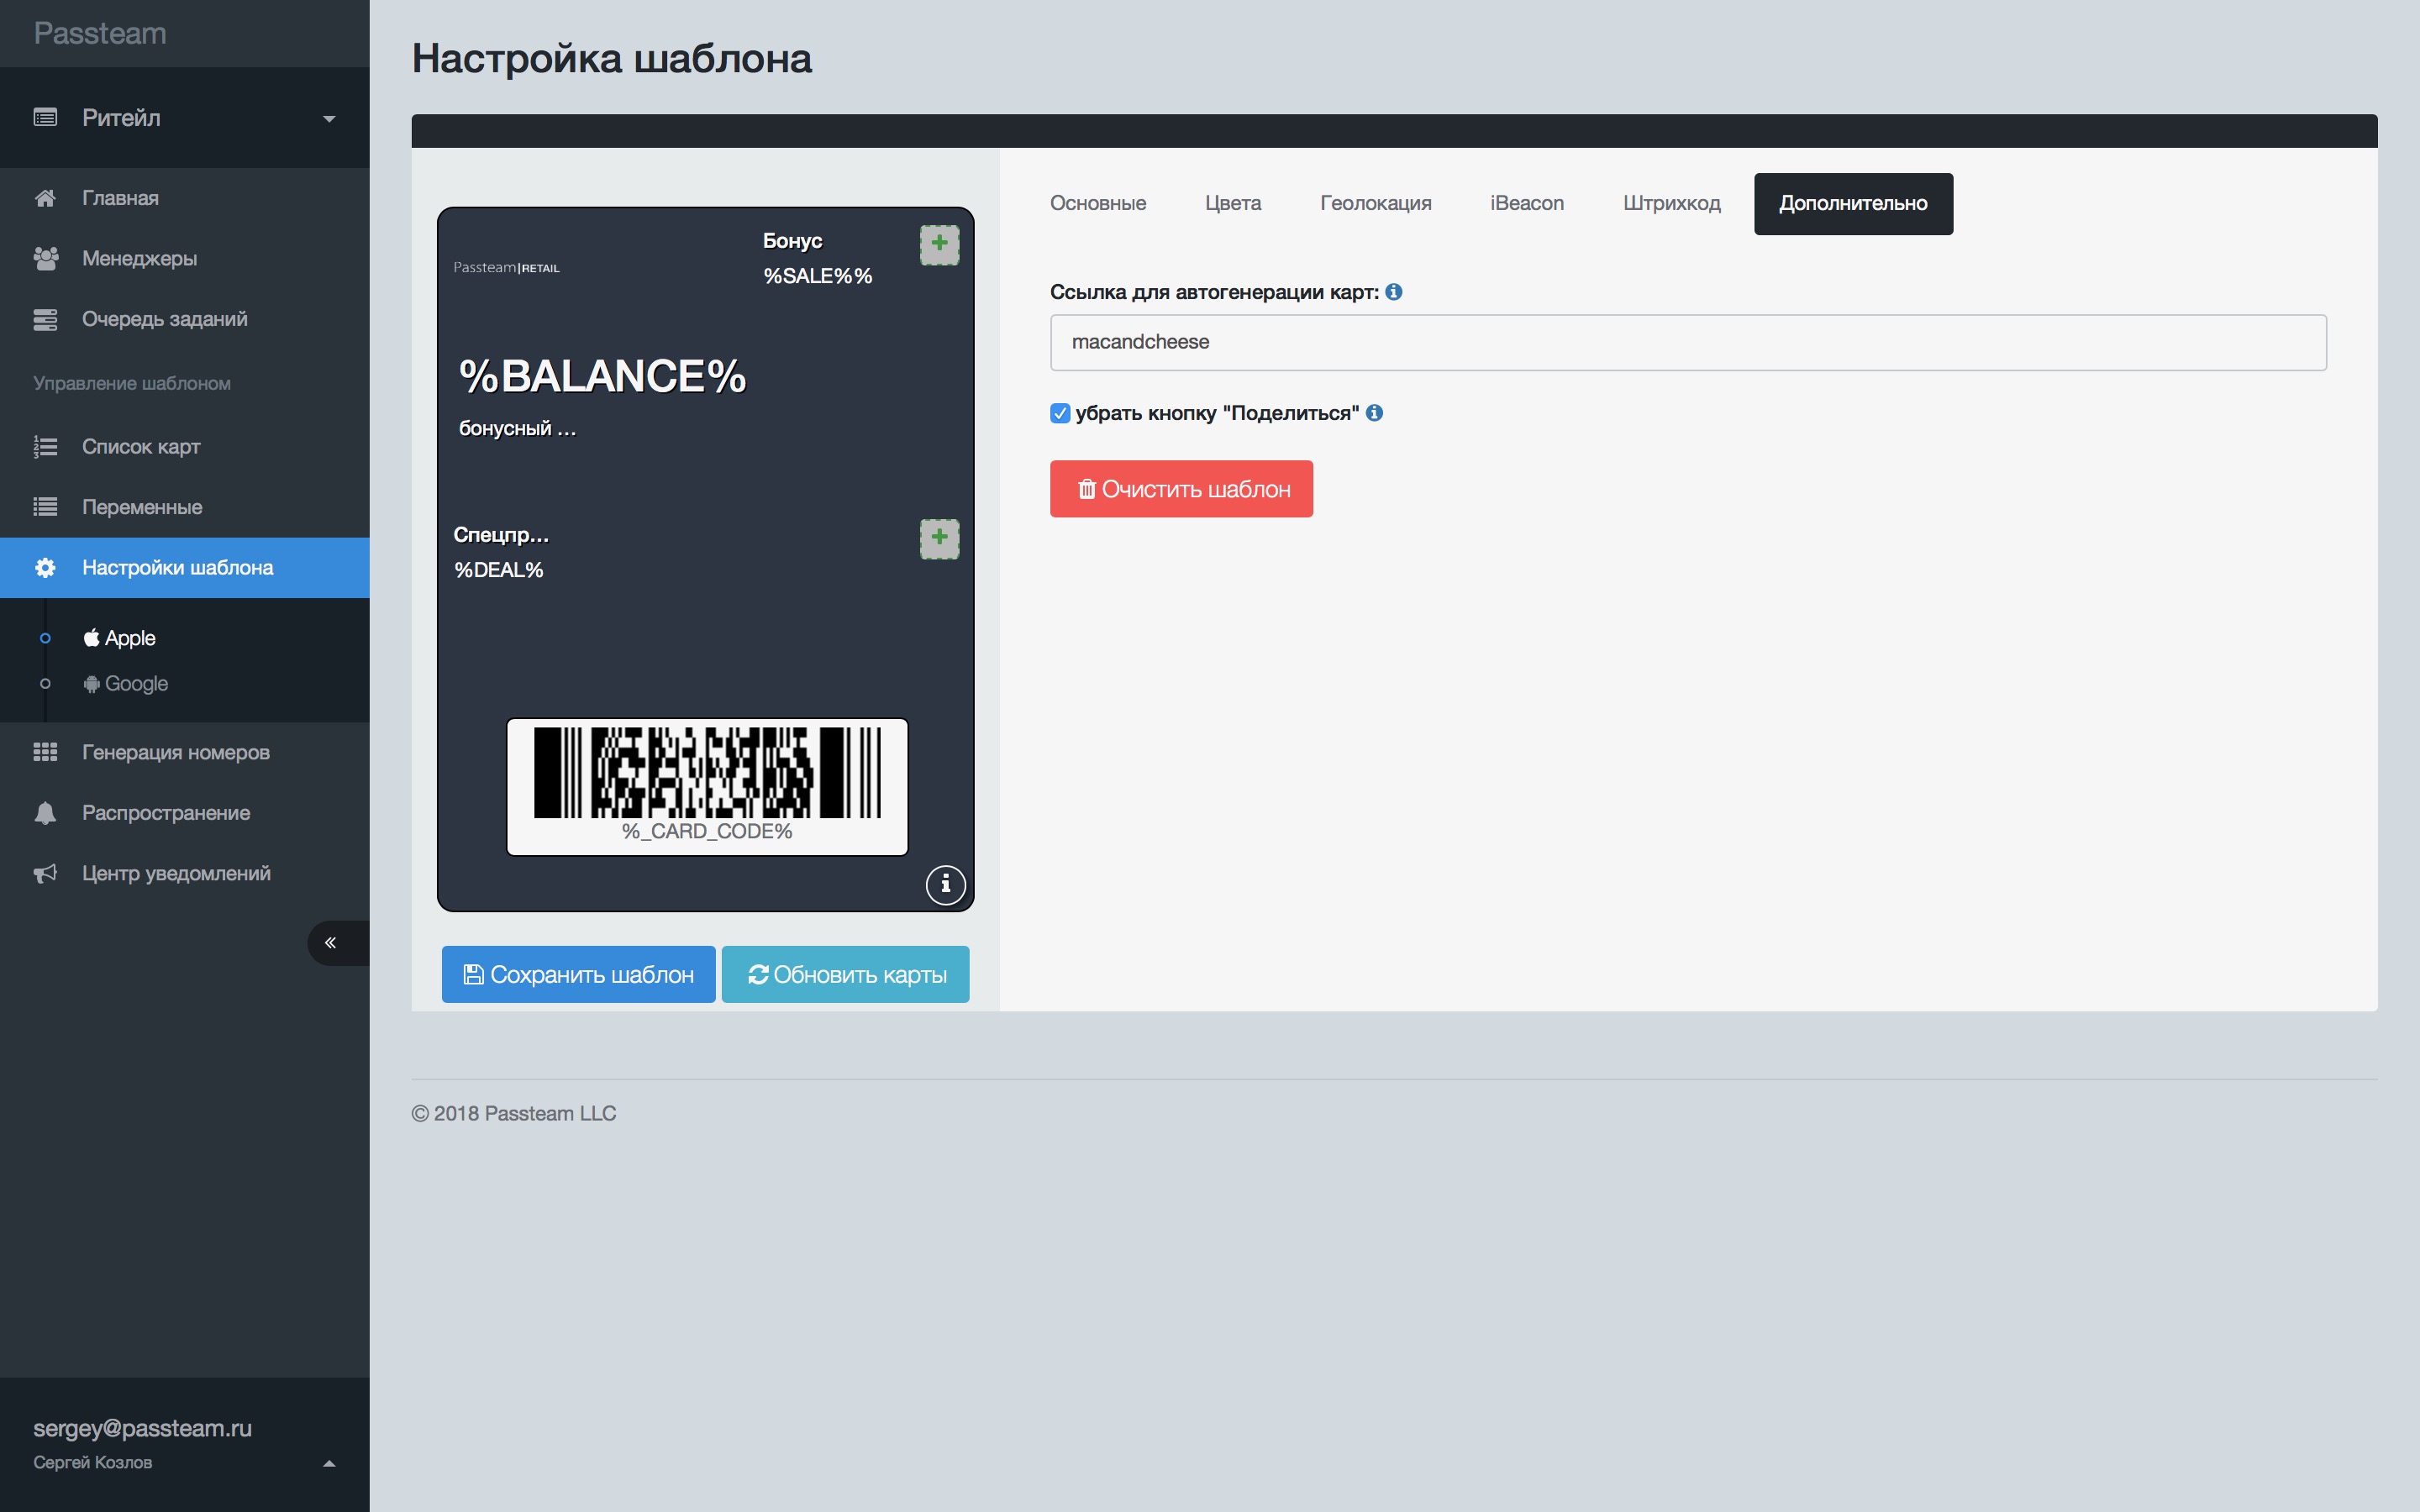Click the green plus icon beside the Бонус field
The width and height of the screenshot is (2420, 1512).
pos(939,244)
